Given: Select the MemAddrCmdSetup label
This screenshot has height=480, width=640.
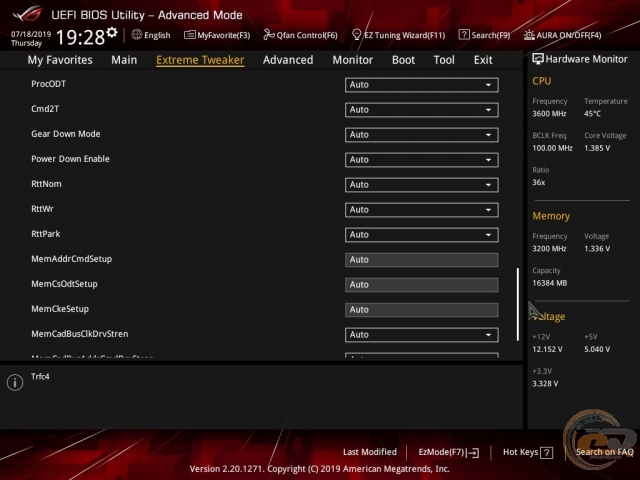Looking at the screenshot, I should [x=71, y=259].
